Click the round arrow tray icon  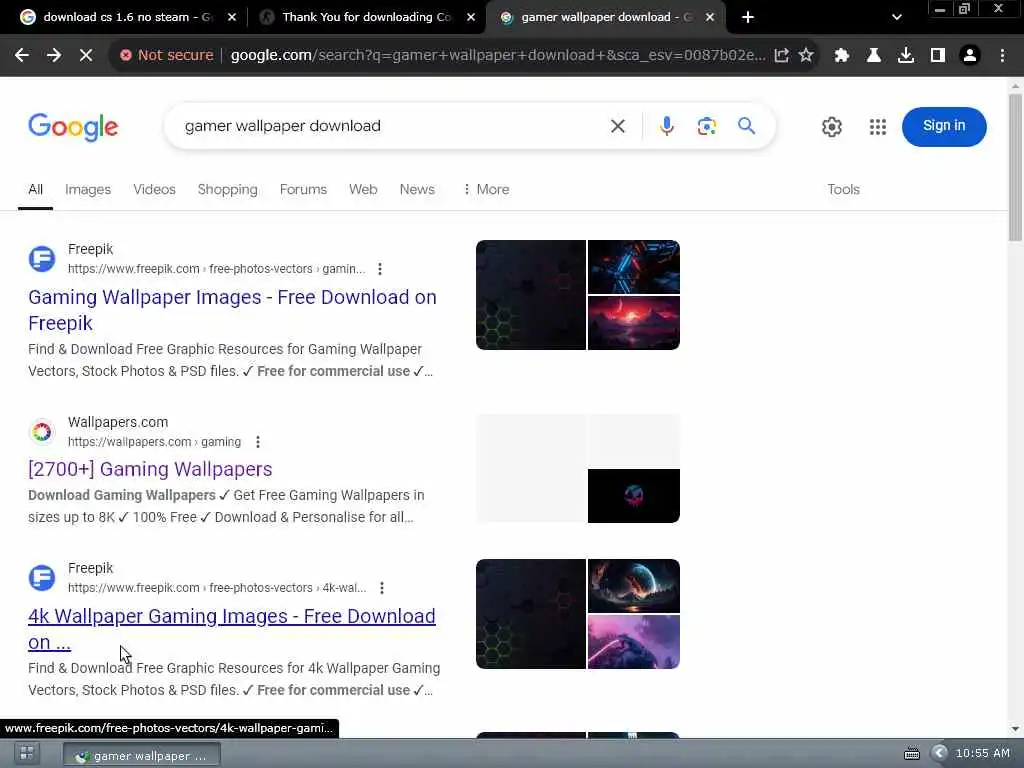click(939, 753)
